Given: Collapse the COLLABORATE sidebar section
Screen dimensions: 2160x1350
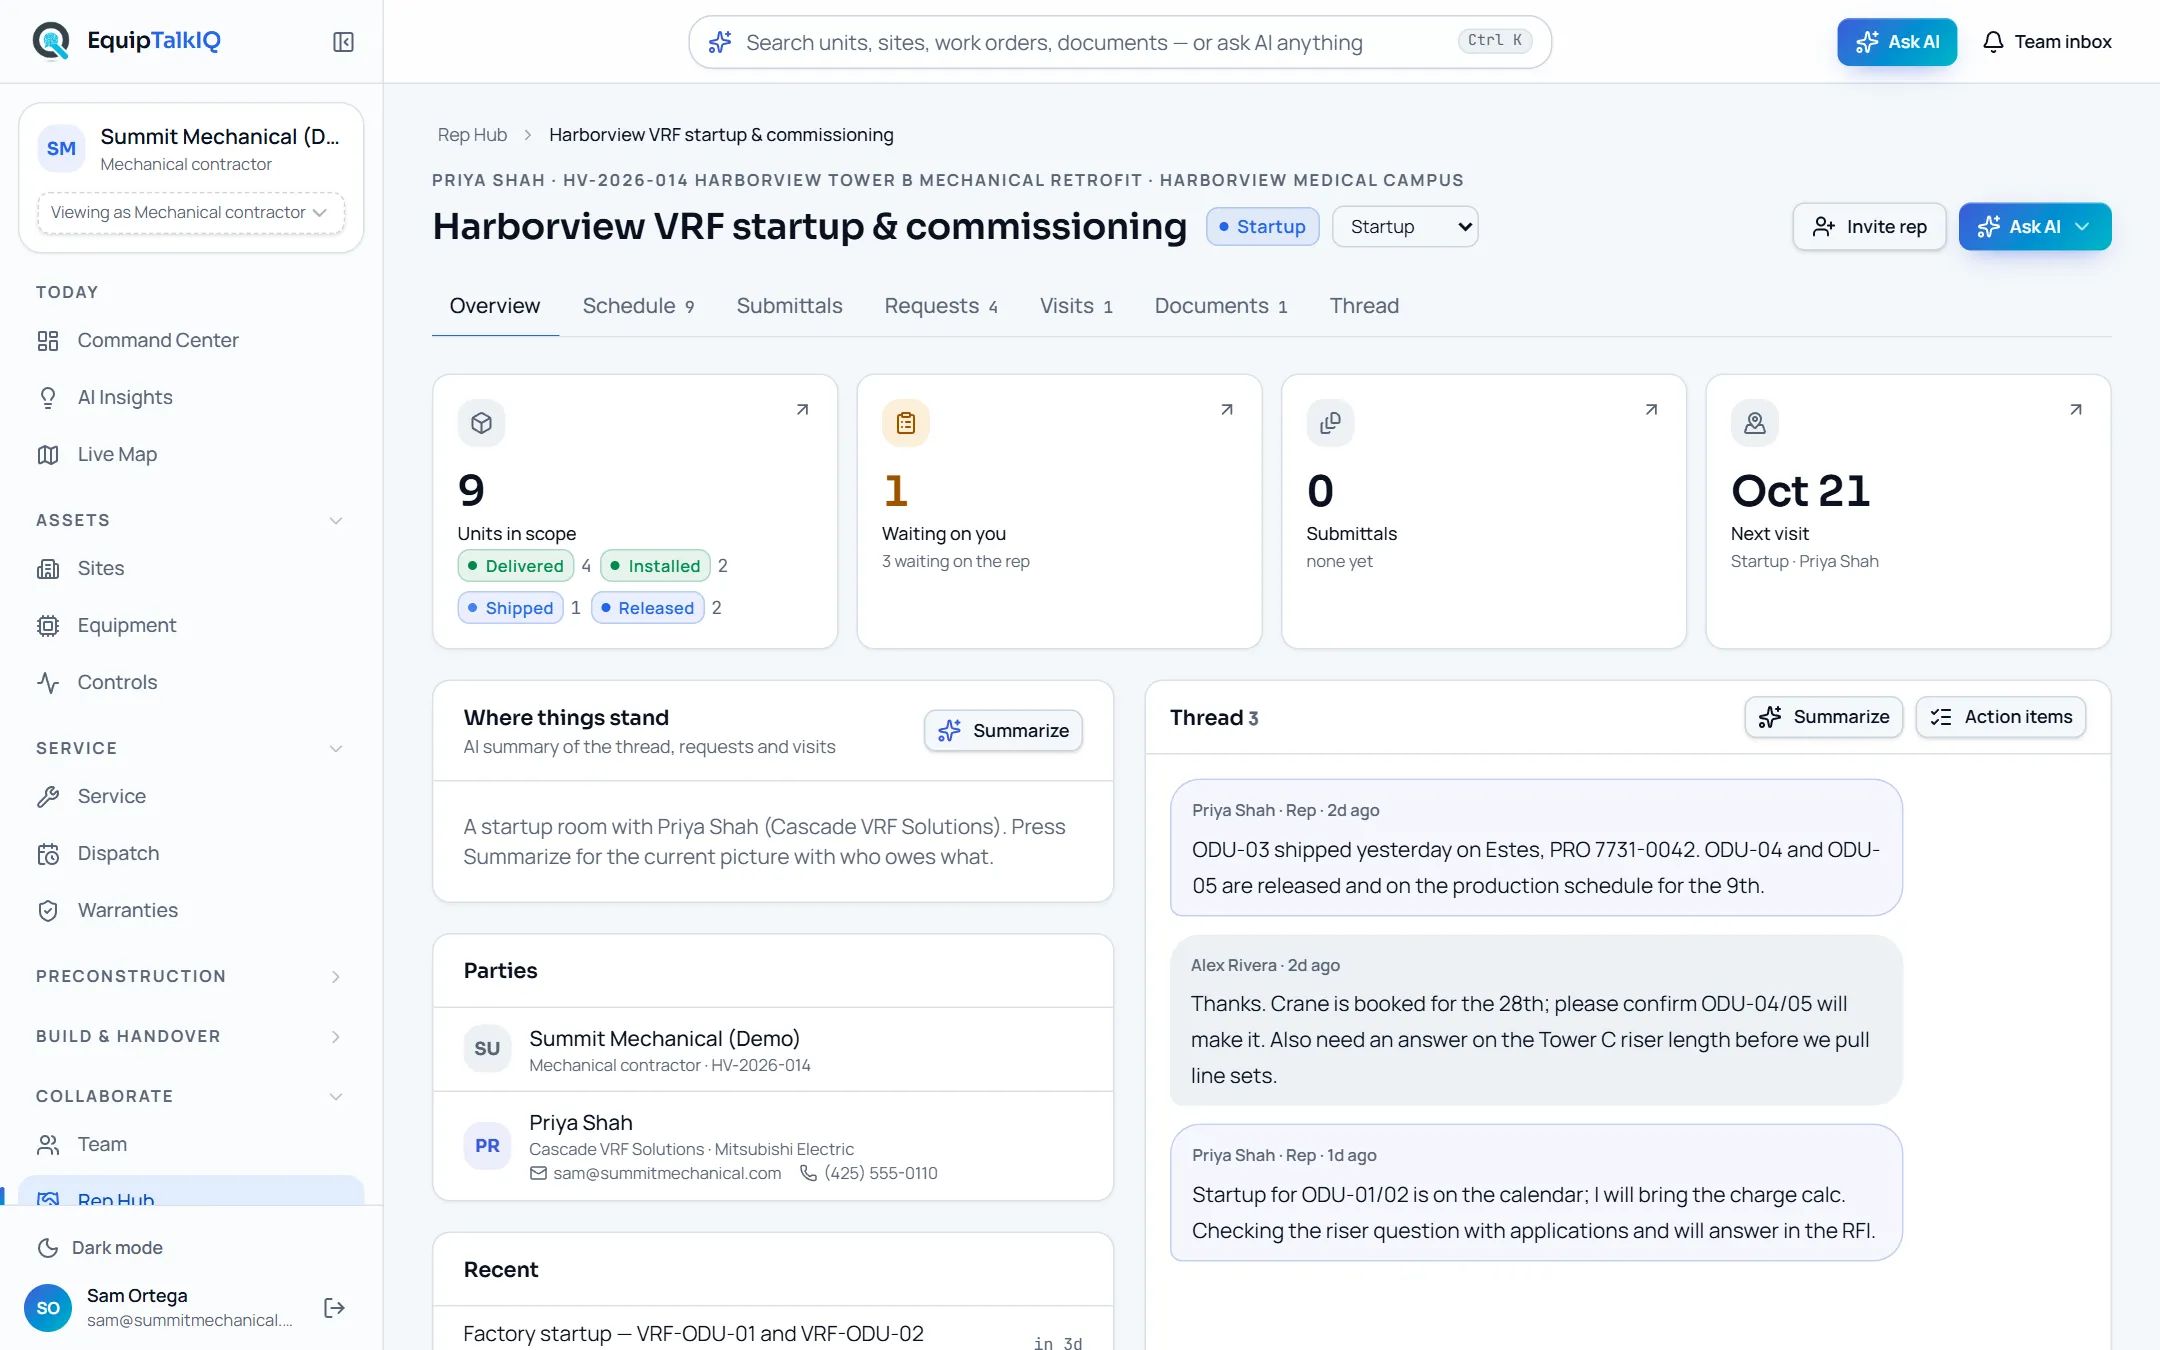Looking at the screenshot, I should 336,1096.
